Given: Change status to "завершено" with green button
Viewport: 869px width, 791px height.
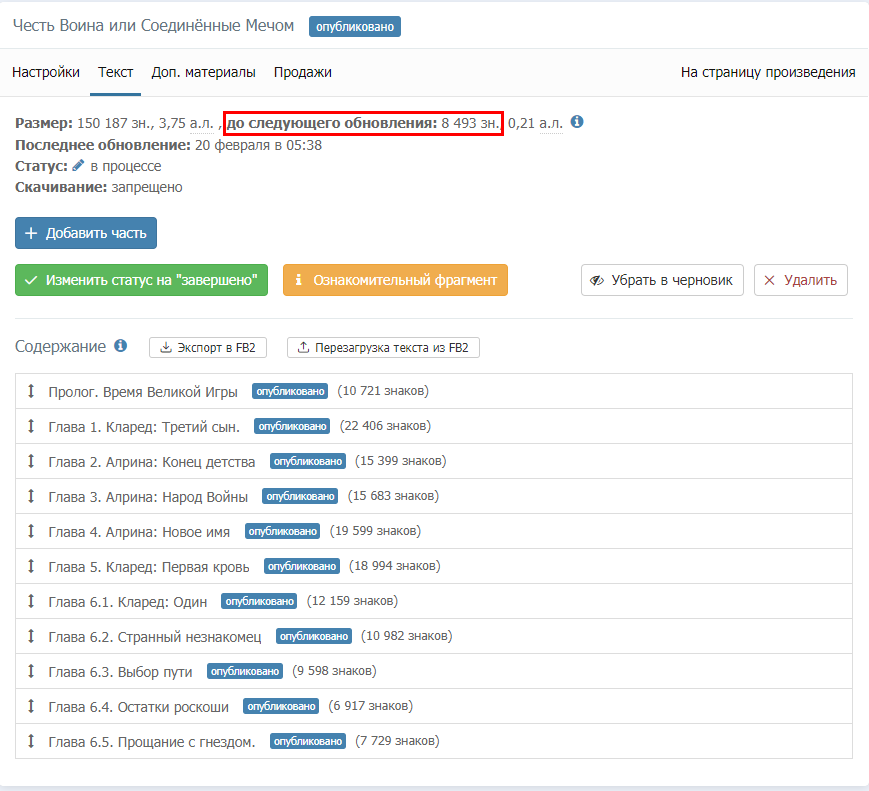Looking at the screenshot, I should [x=142, y=280].
